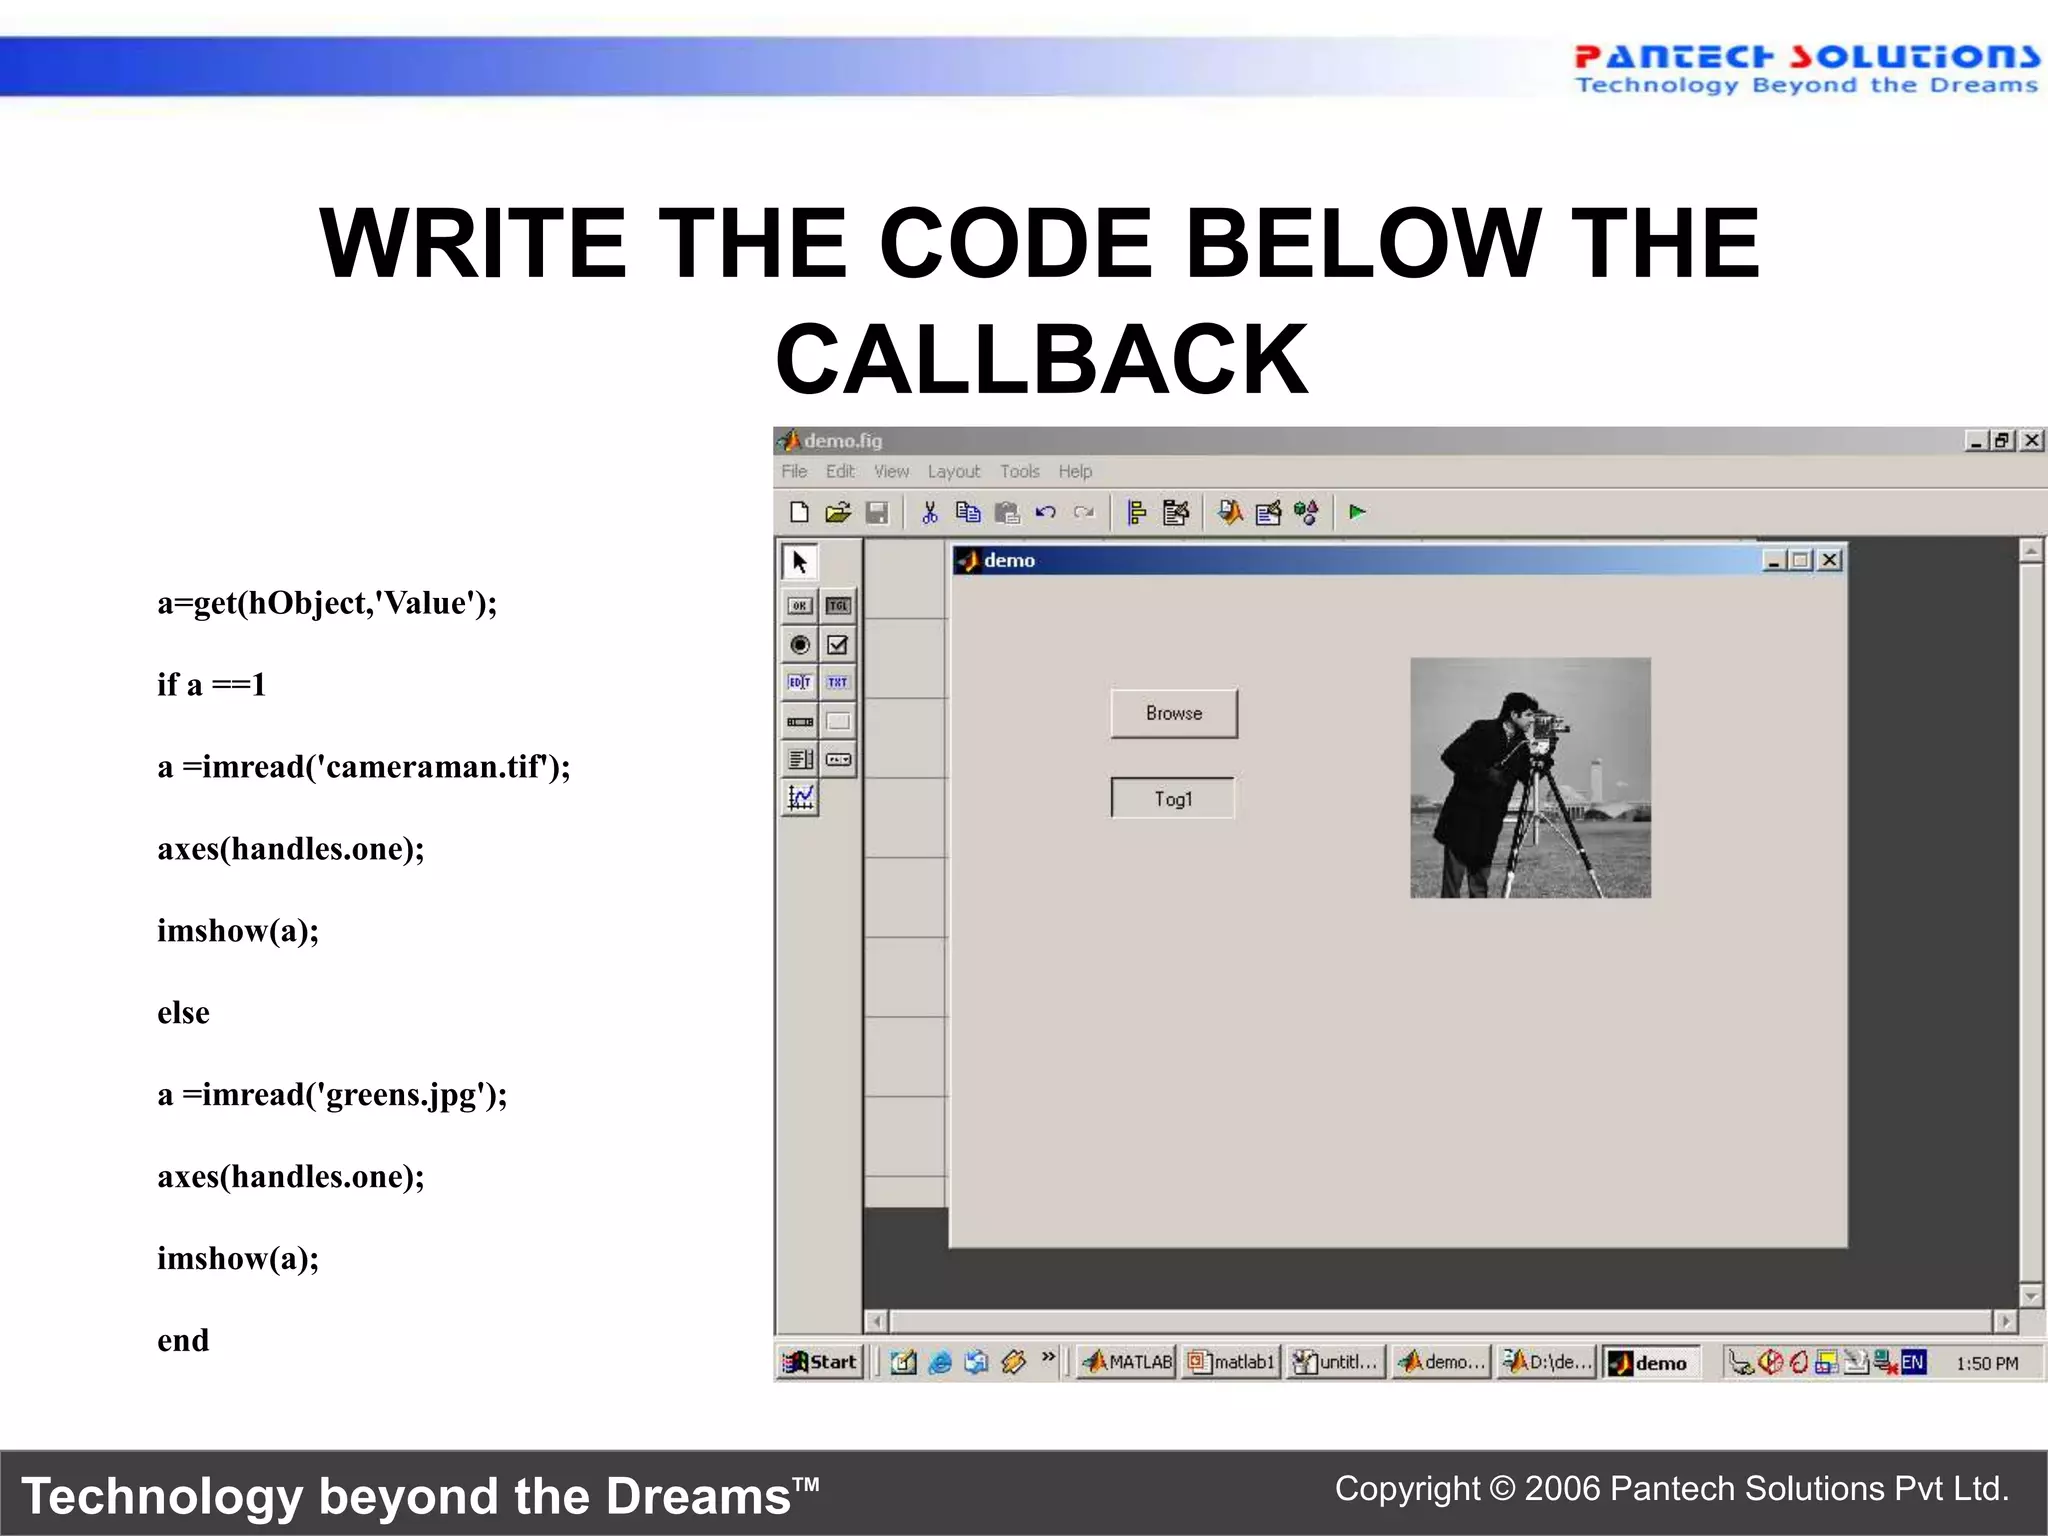Screen dimensions: 2048x1536
Task: Create a new GUI with the New icon
Action: 799,513
